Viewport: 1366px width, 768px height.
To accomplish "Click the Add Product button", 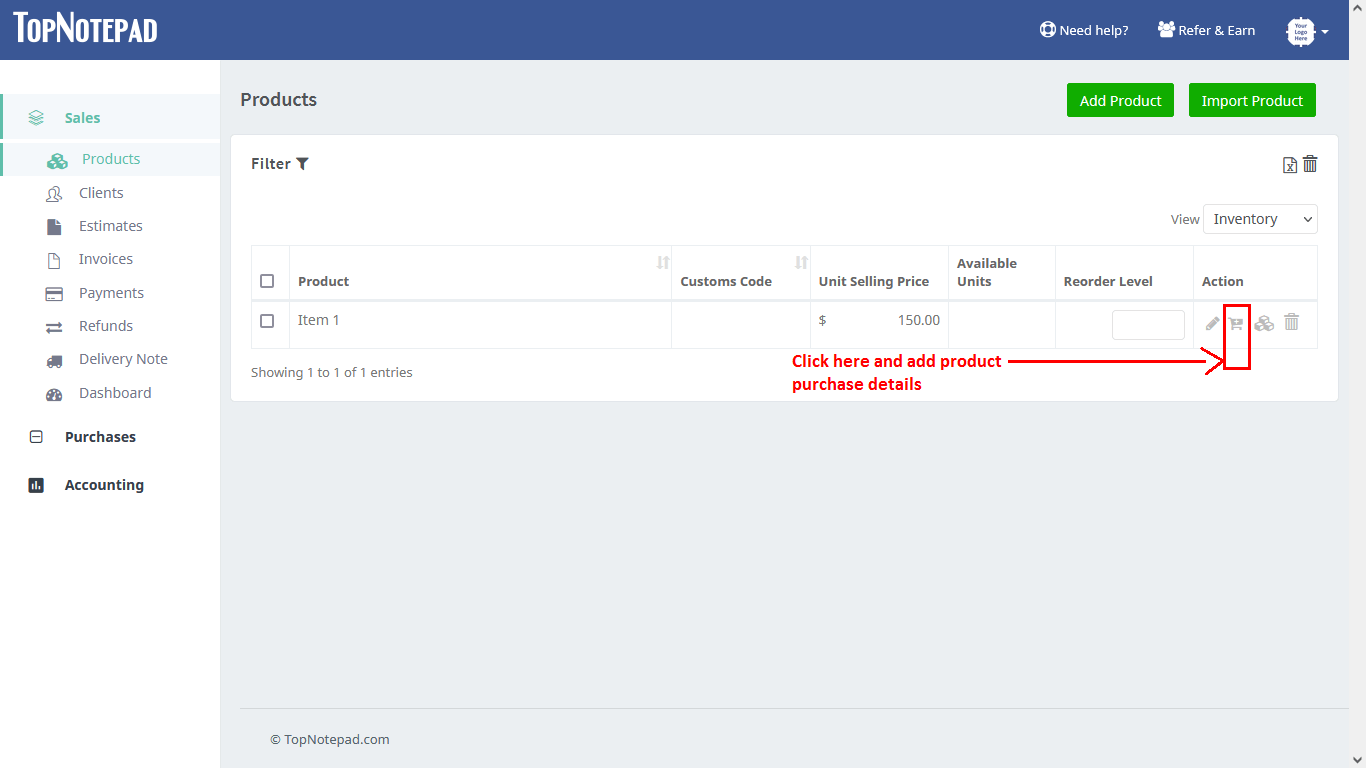I will pyautogui.click(x=1120, y=100).
